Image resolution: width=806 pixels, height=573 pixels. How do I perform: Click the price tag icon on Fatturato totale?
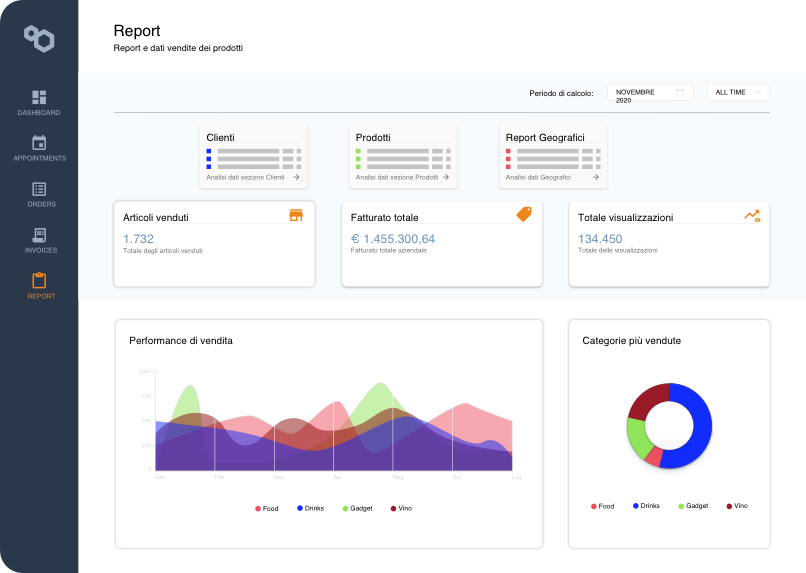(524, 214)
